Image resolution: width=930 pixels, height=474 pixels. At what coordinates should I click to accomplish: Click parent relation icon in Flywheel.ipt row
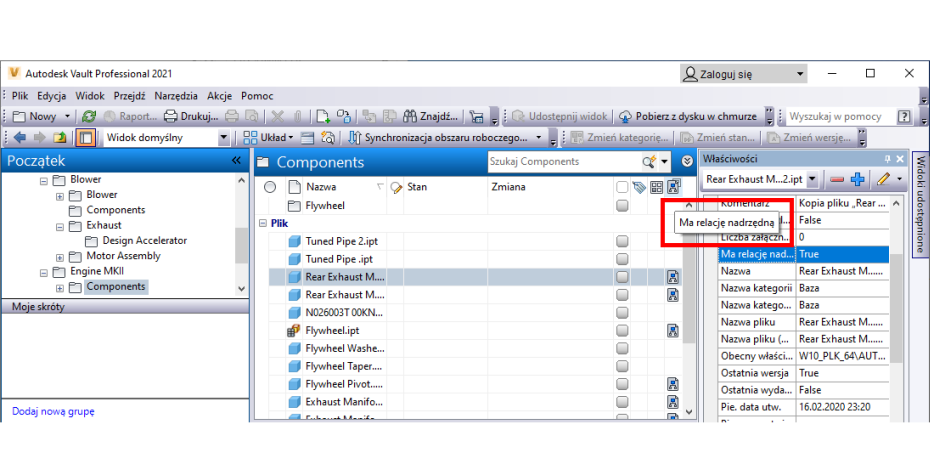pyautogui.click(x=673, y=330)
